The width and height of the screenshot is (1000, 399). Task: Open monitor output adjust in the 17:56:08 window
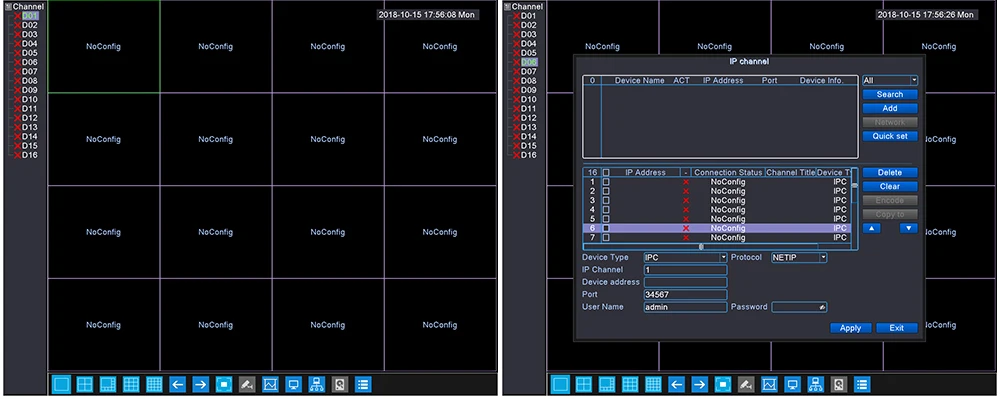293,384
